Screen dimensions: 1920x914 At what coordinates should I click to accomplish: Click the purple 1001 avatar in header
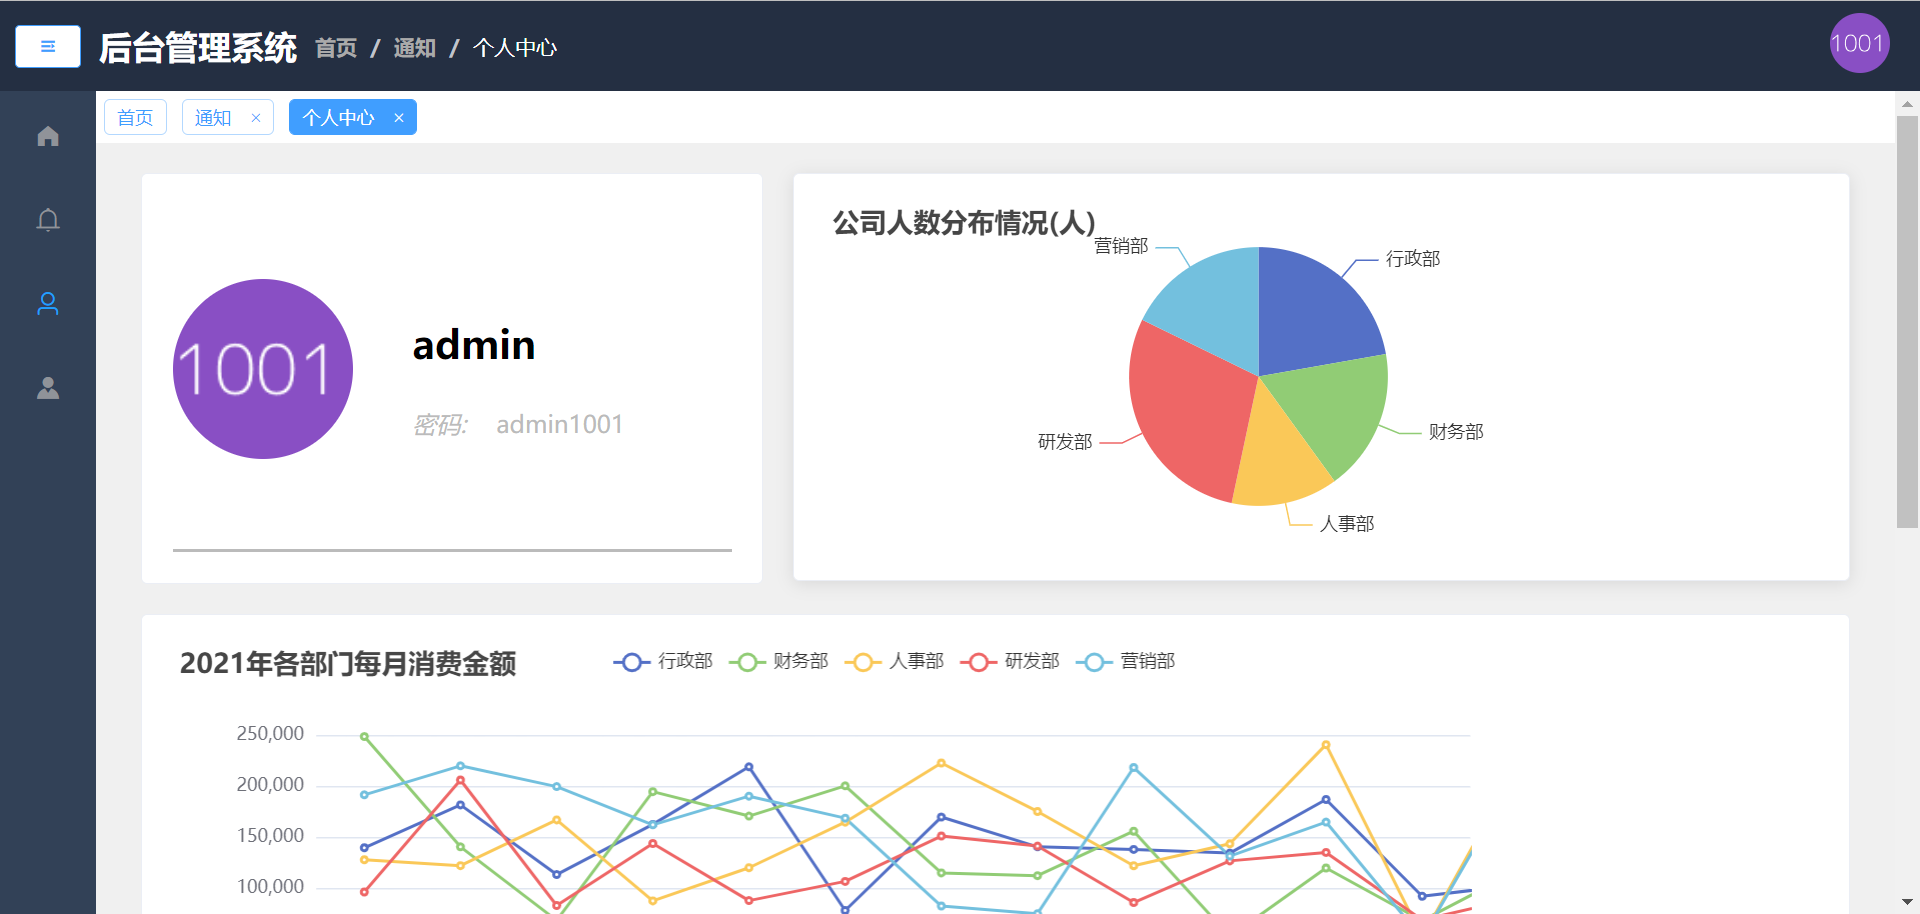pyautogui.click(x=1859, y=44)
